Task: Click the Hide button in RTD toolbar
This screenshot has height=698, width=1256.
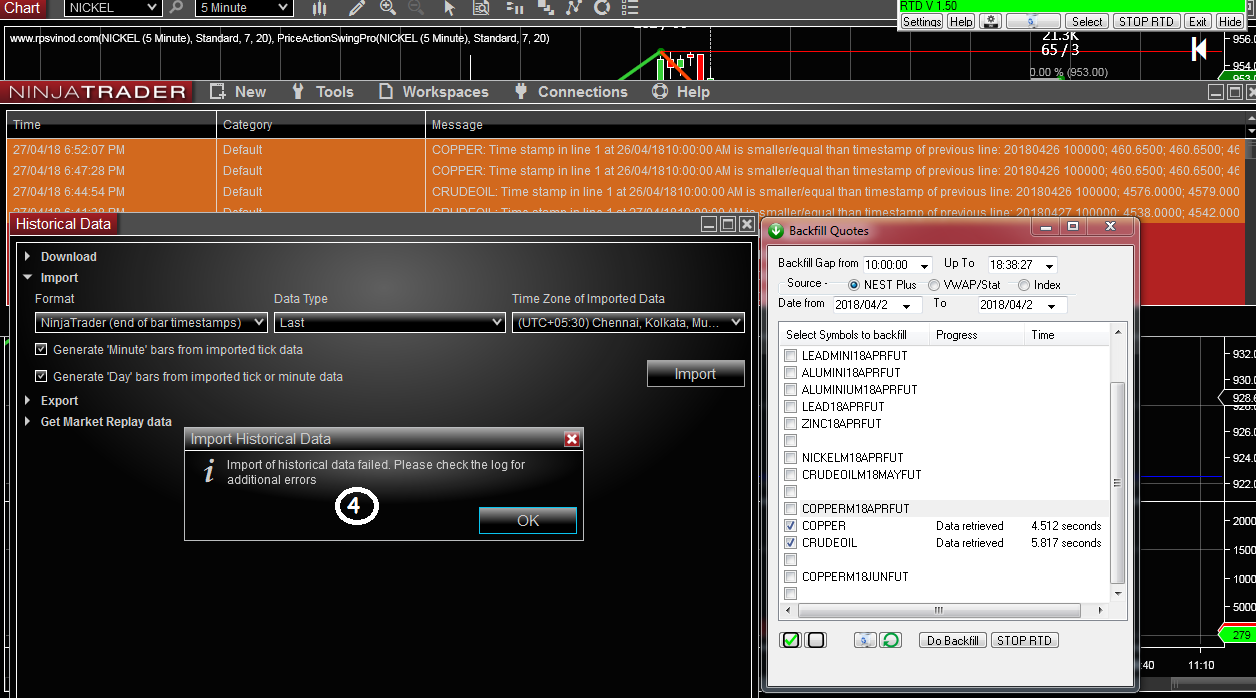Action: pyautogui.click(x=1230, y=21)
